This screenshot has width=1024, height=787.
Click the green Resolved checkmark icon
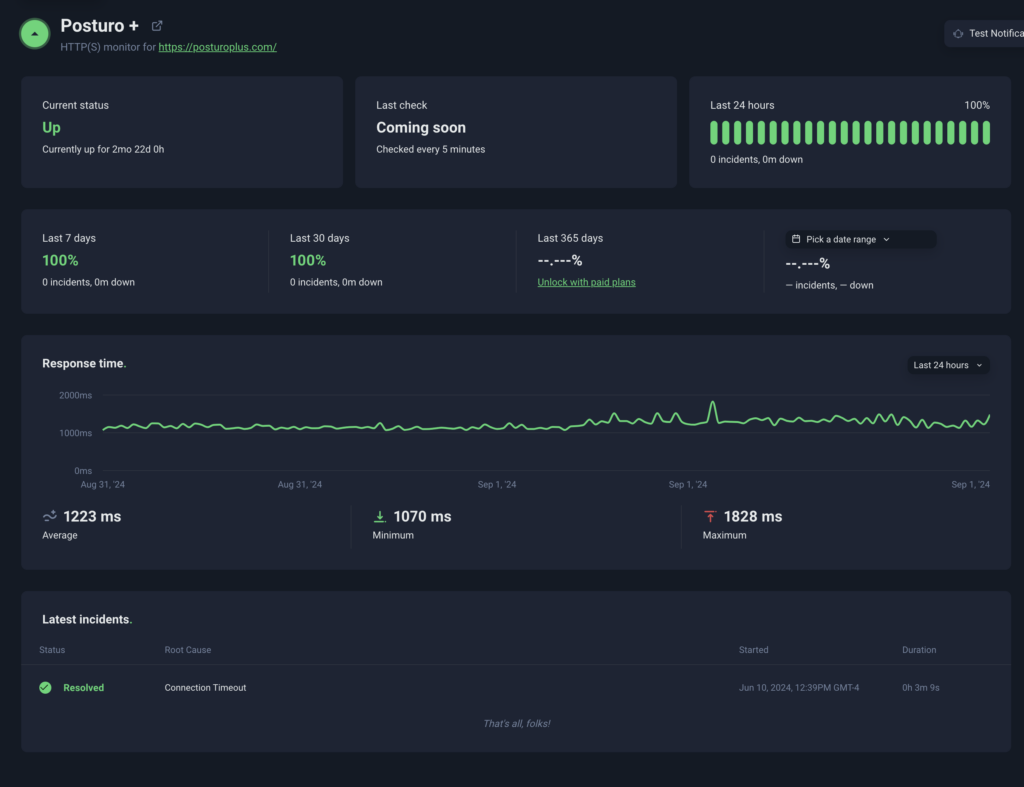(45, 688)
